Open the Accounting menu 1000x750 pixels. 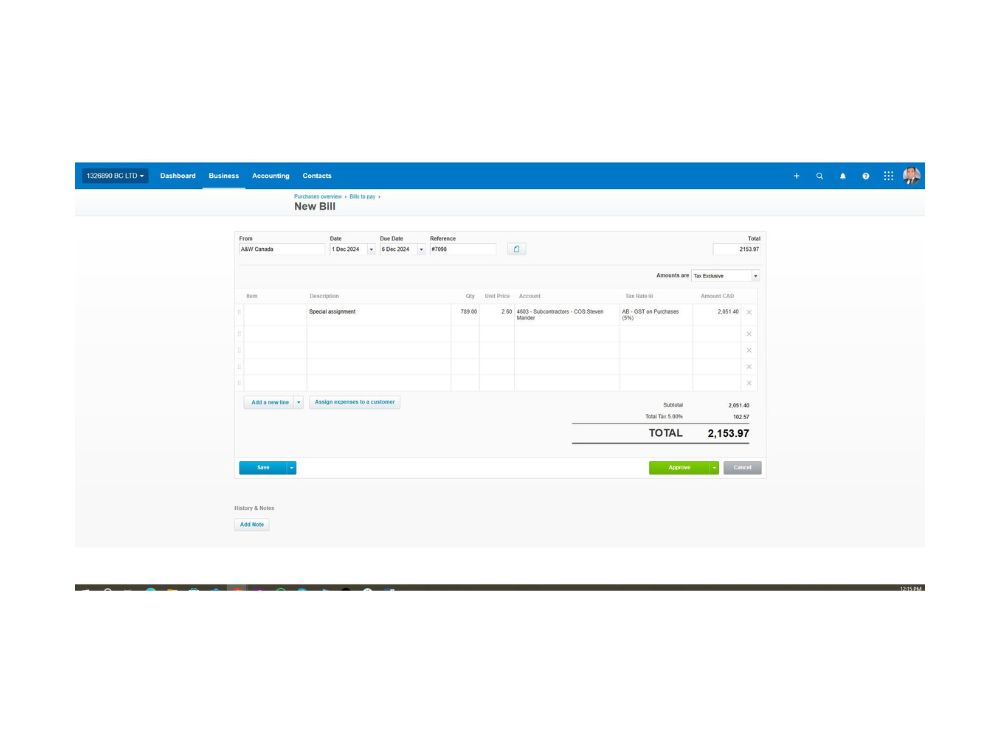270,175
